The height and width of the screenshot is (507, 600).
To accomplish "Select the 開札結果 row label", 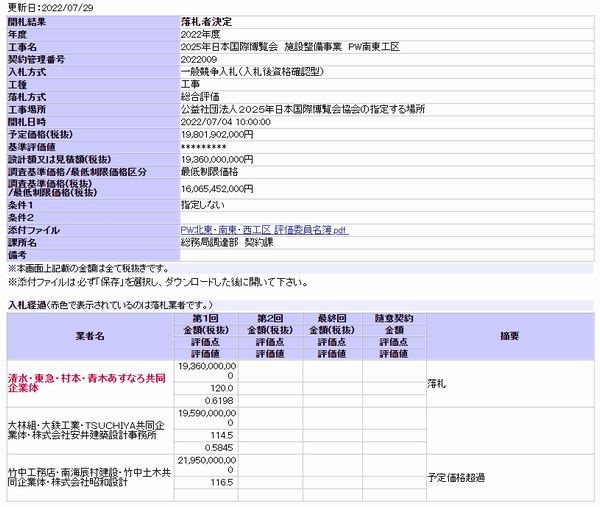I will pos(27,22).
